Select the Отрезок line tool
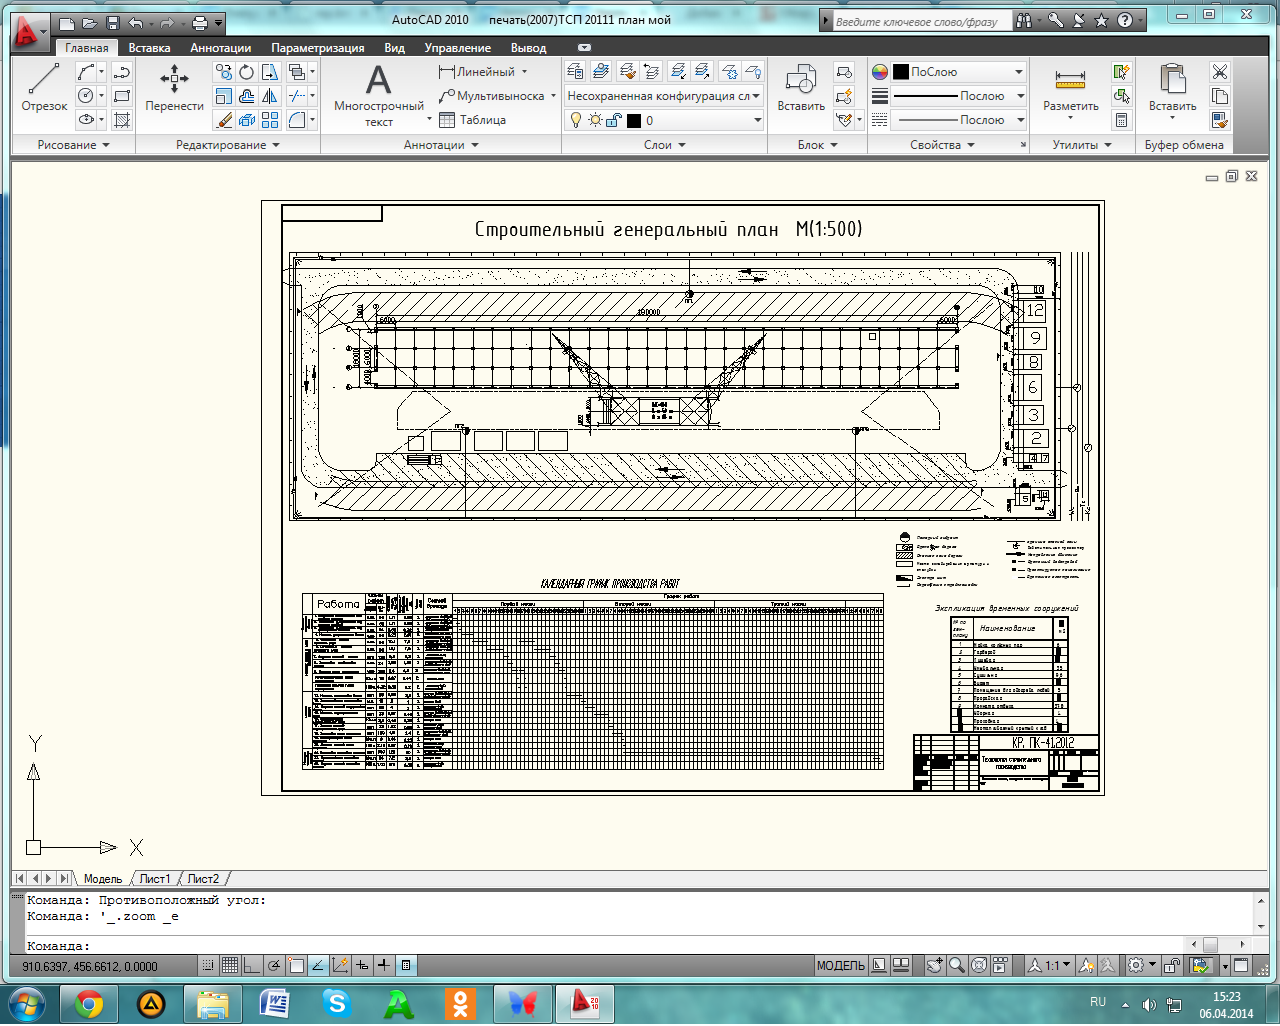The image size is (1280, 1026). pyautogui.click(x=44, y=87)
